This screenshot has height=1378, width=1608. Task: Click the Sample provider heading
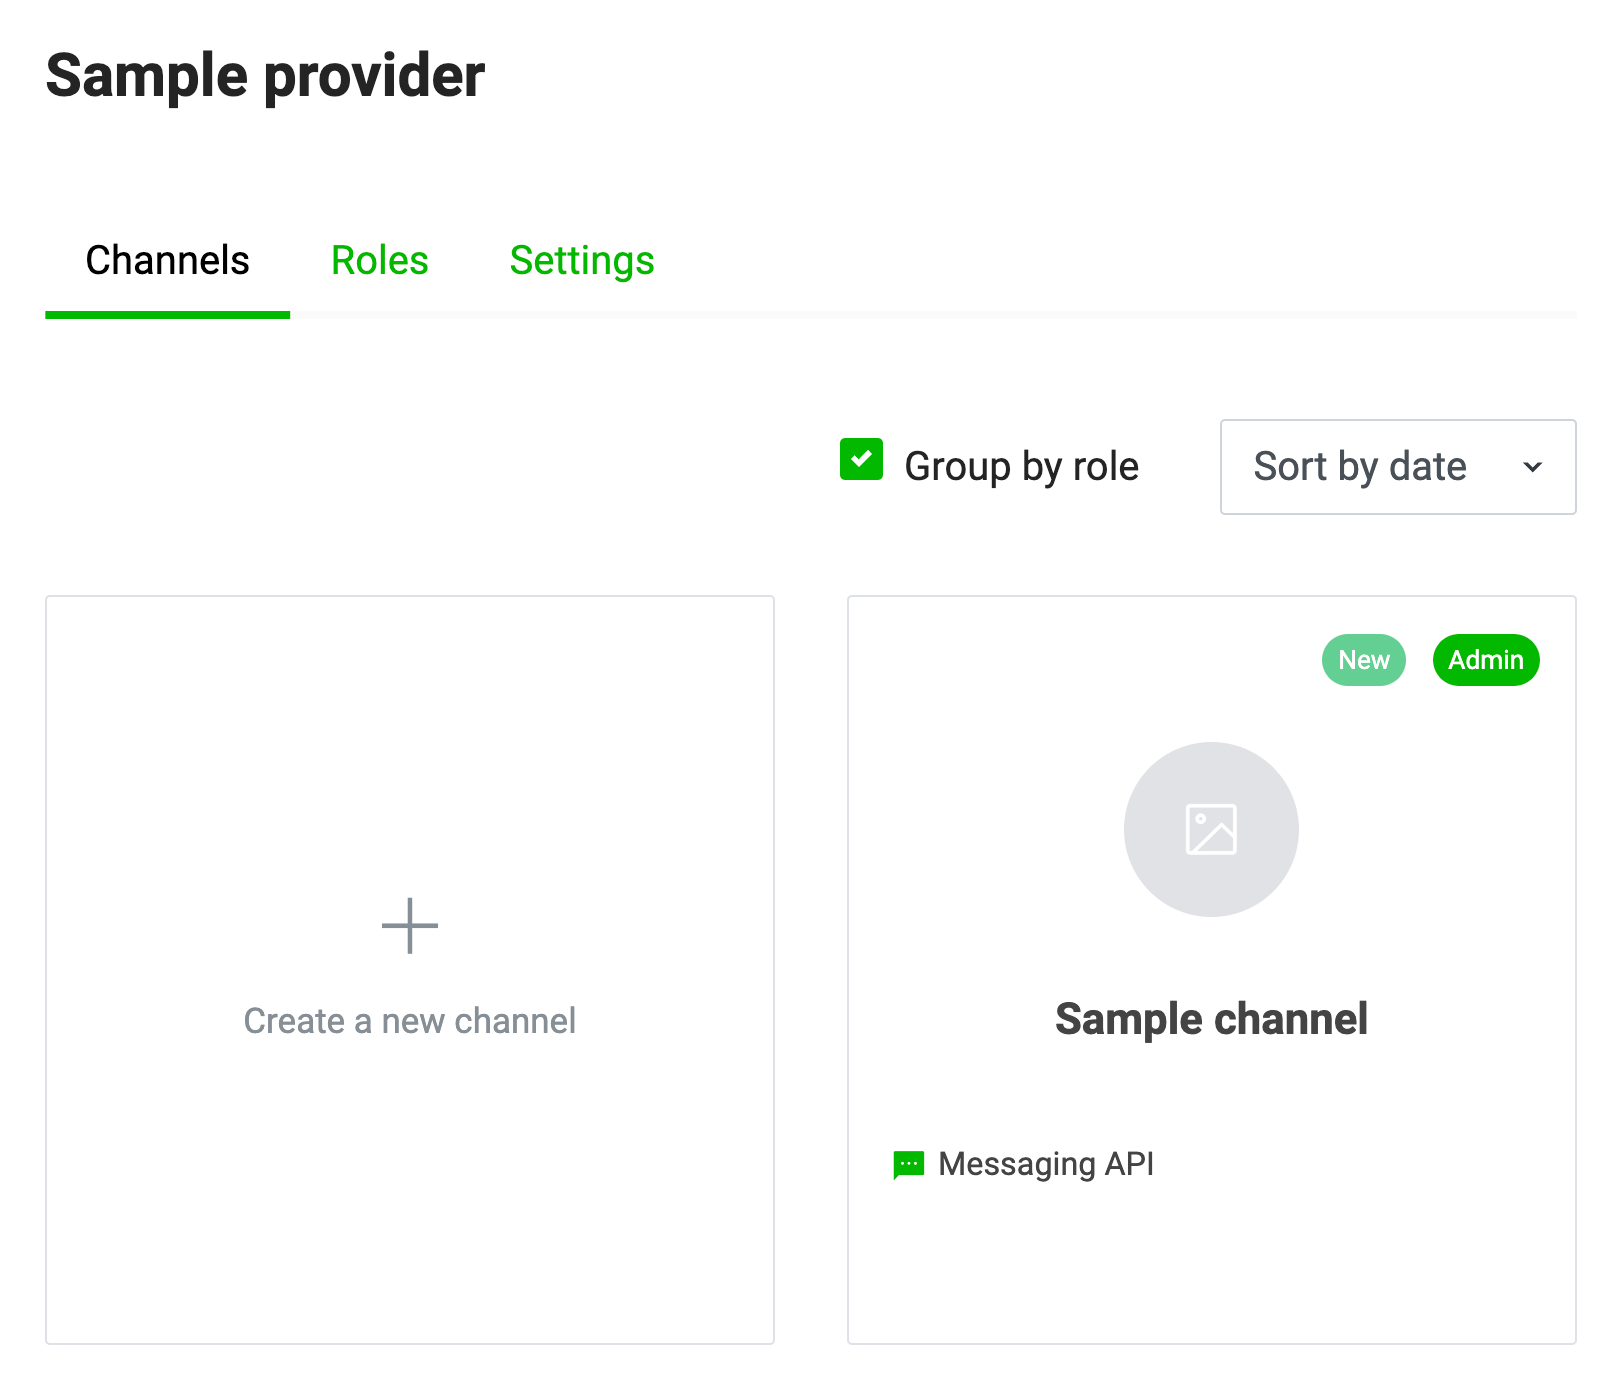click(x=265, y=76)
